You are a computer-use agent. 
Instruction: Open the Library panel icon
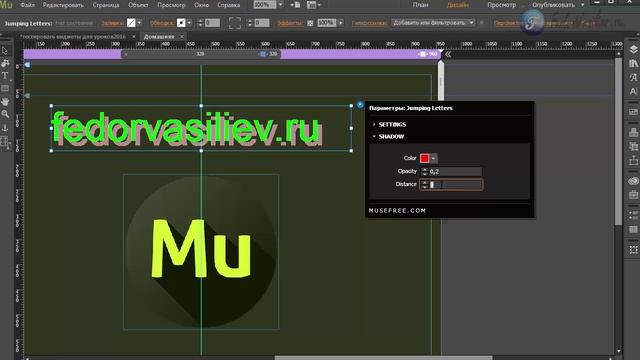(633, 63)
